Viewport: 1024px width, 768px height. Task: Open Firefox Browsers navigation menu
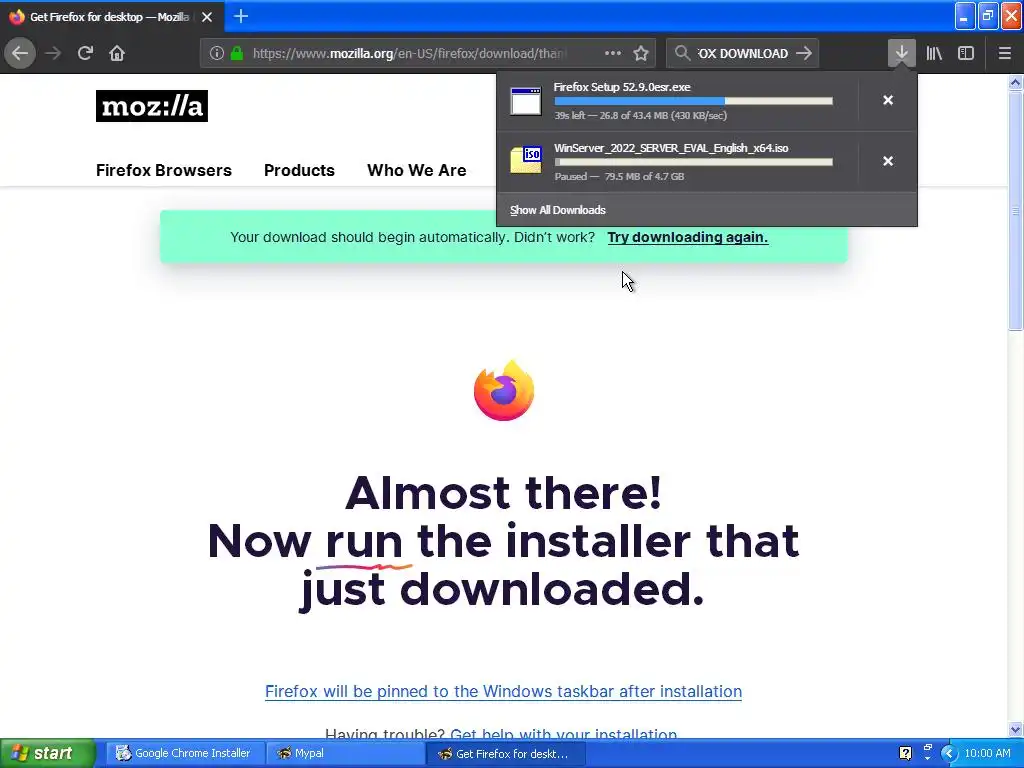tap(164, 170)
